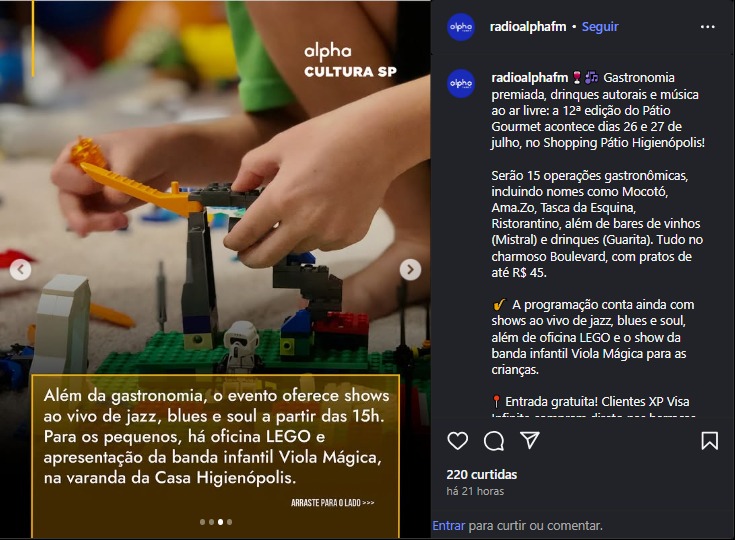Open more options three-dot menu
735x540 pixels.
click(707, 27)
